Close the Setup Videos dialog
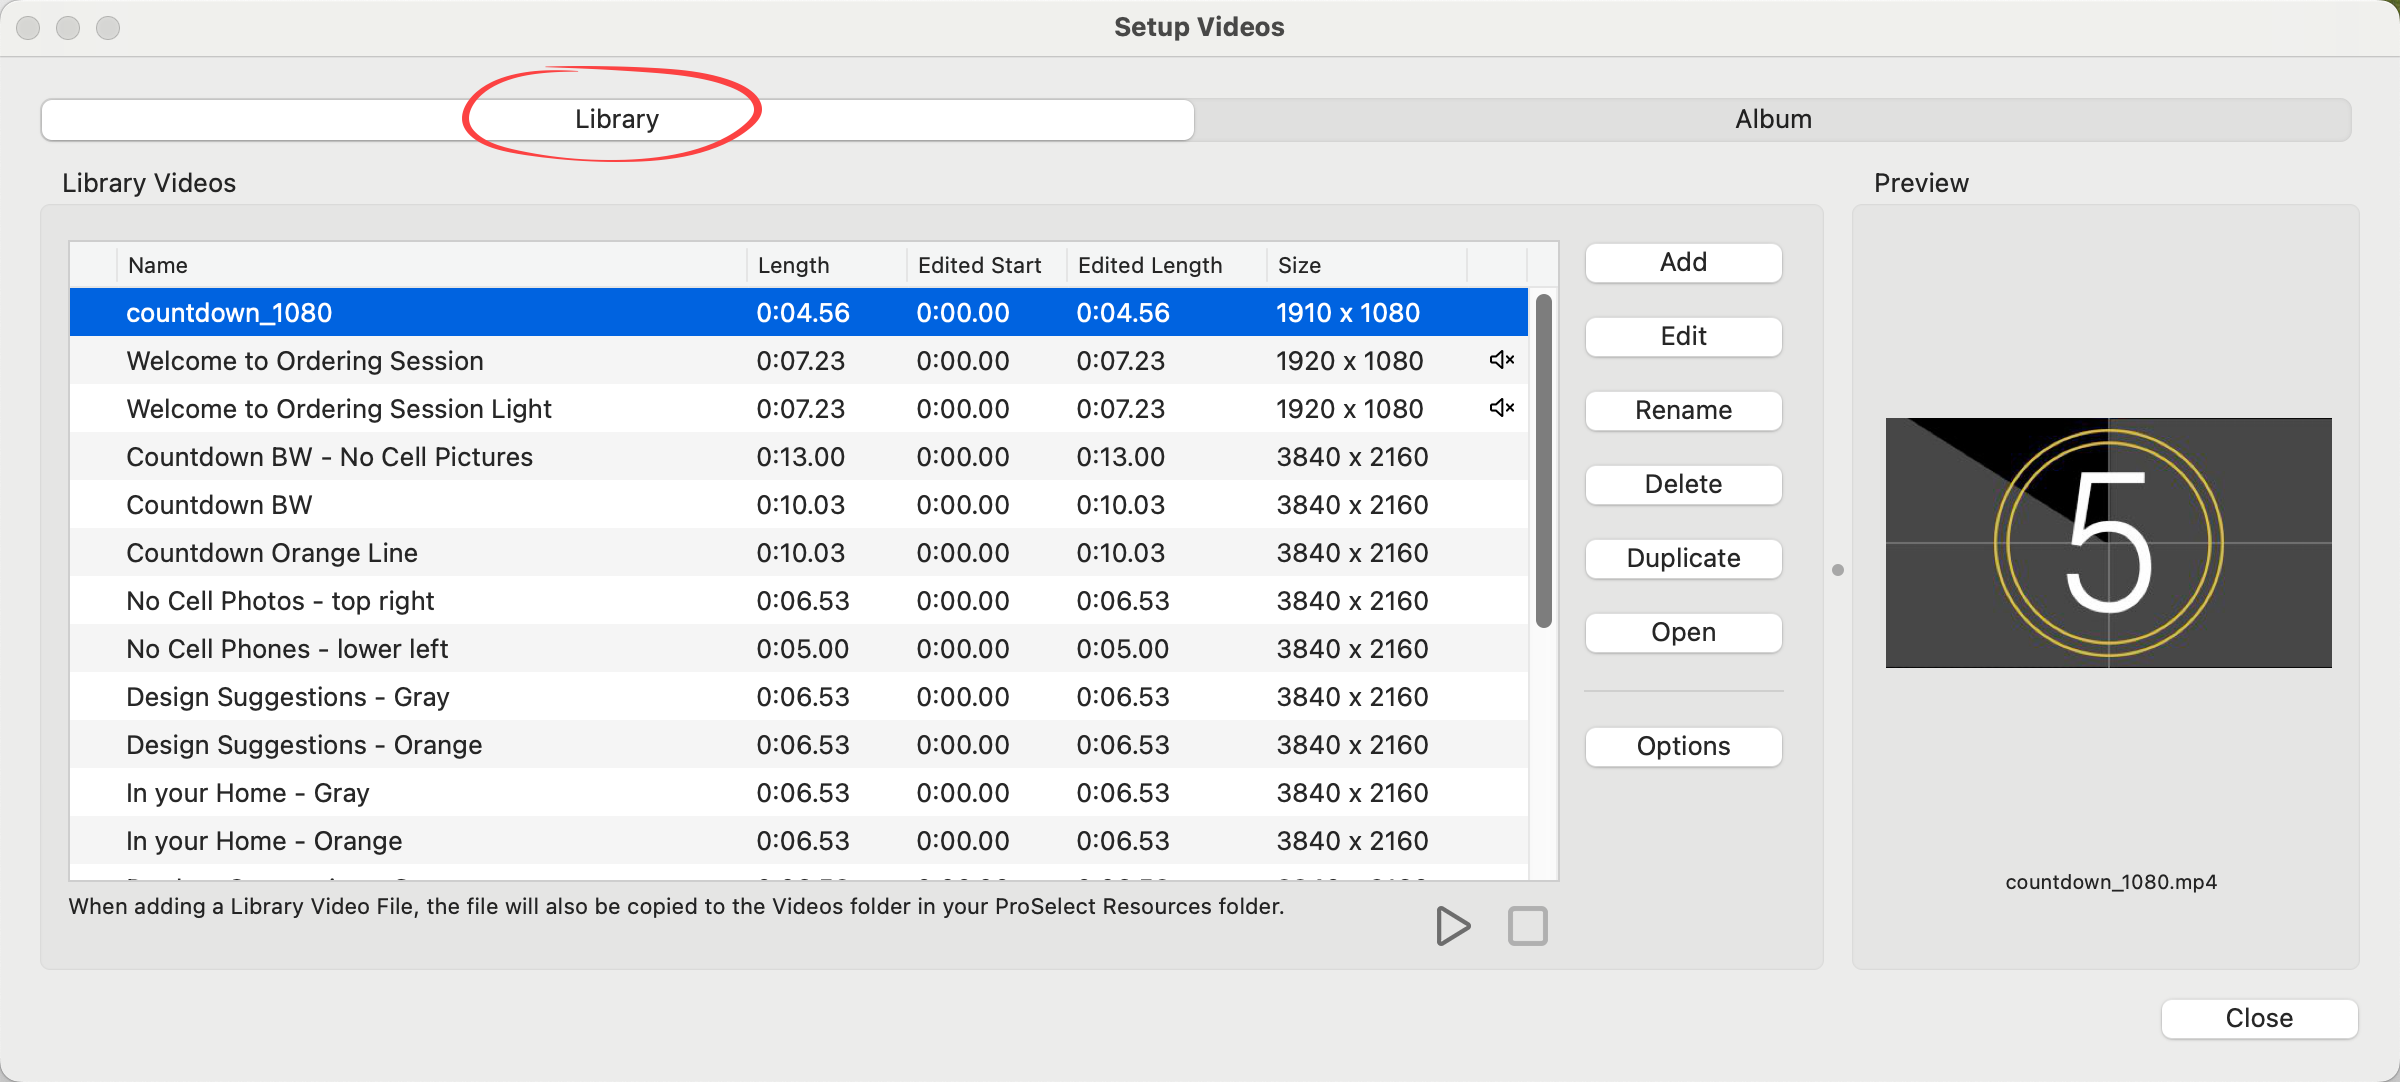2400x1082 pixels. [2259, 1018]
